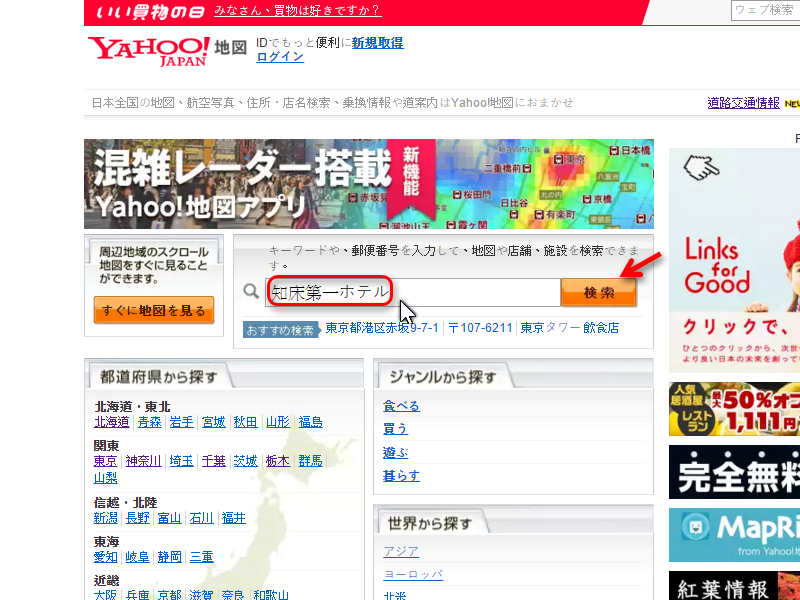Choose 岐阜 prefecture link
This screenshot has width=800, height=600.
[138, 557]
